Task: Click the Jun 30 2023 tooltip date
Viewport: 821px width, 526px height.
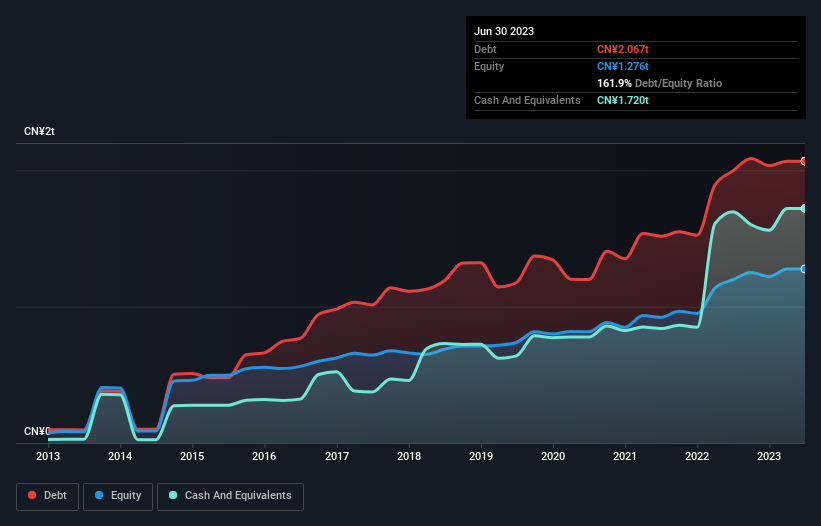Action: [504, 31]
